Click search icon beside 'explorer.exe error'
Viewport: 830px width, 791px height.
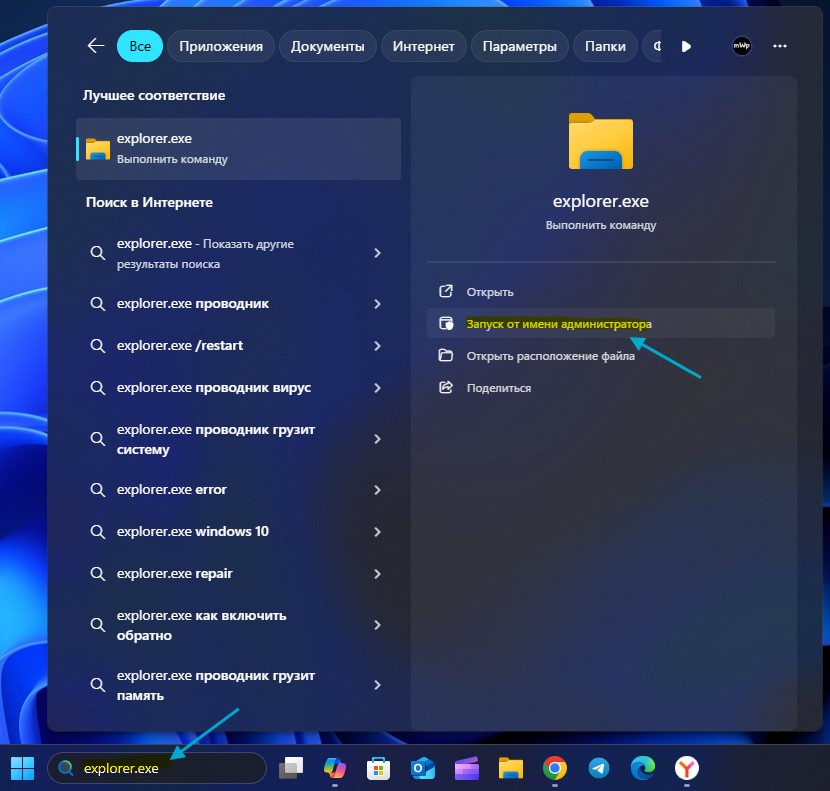point(97,490)
